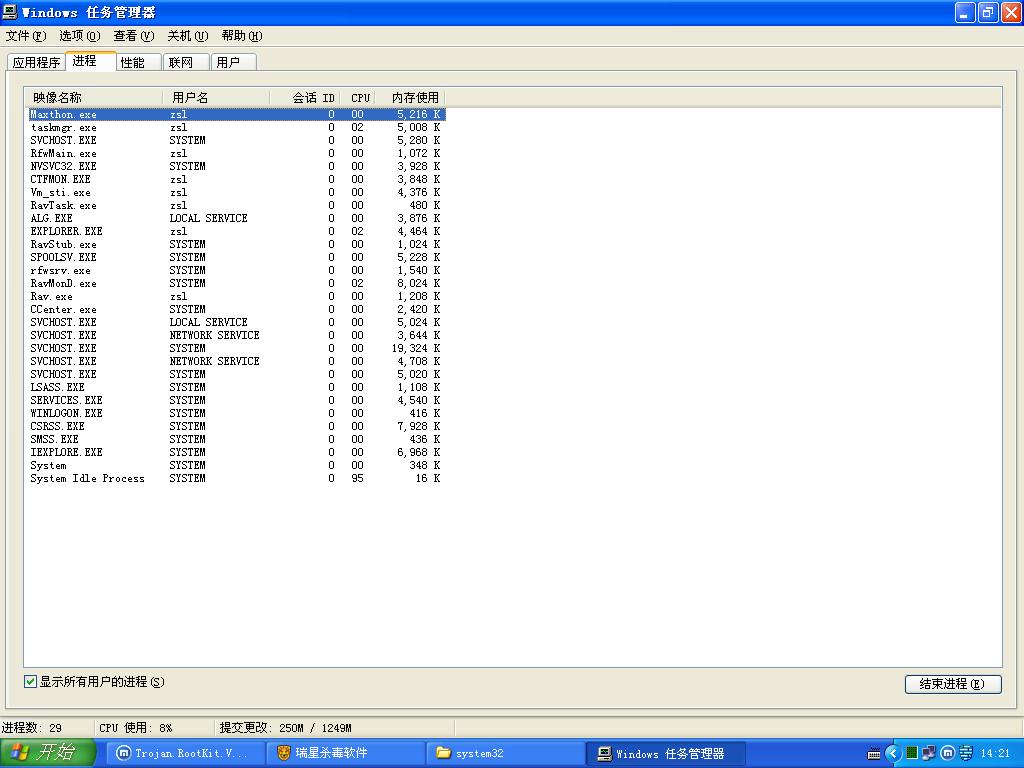Switch to the 用户 tab

point(234,62)
